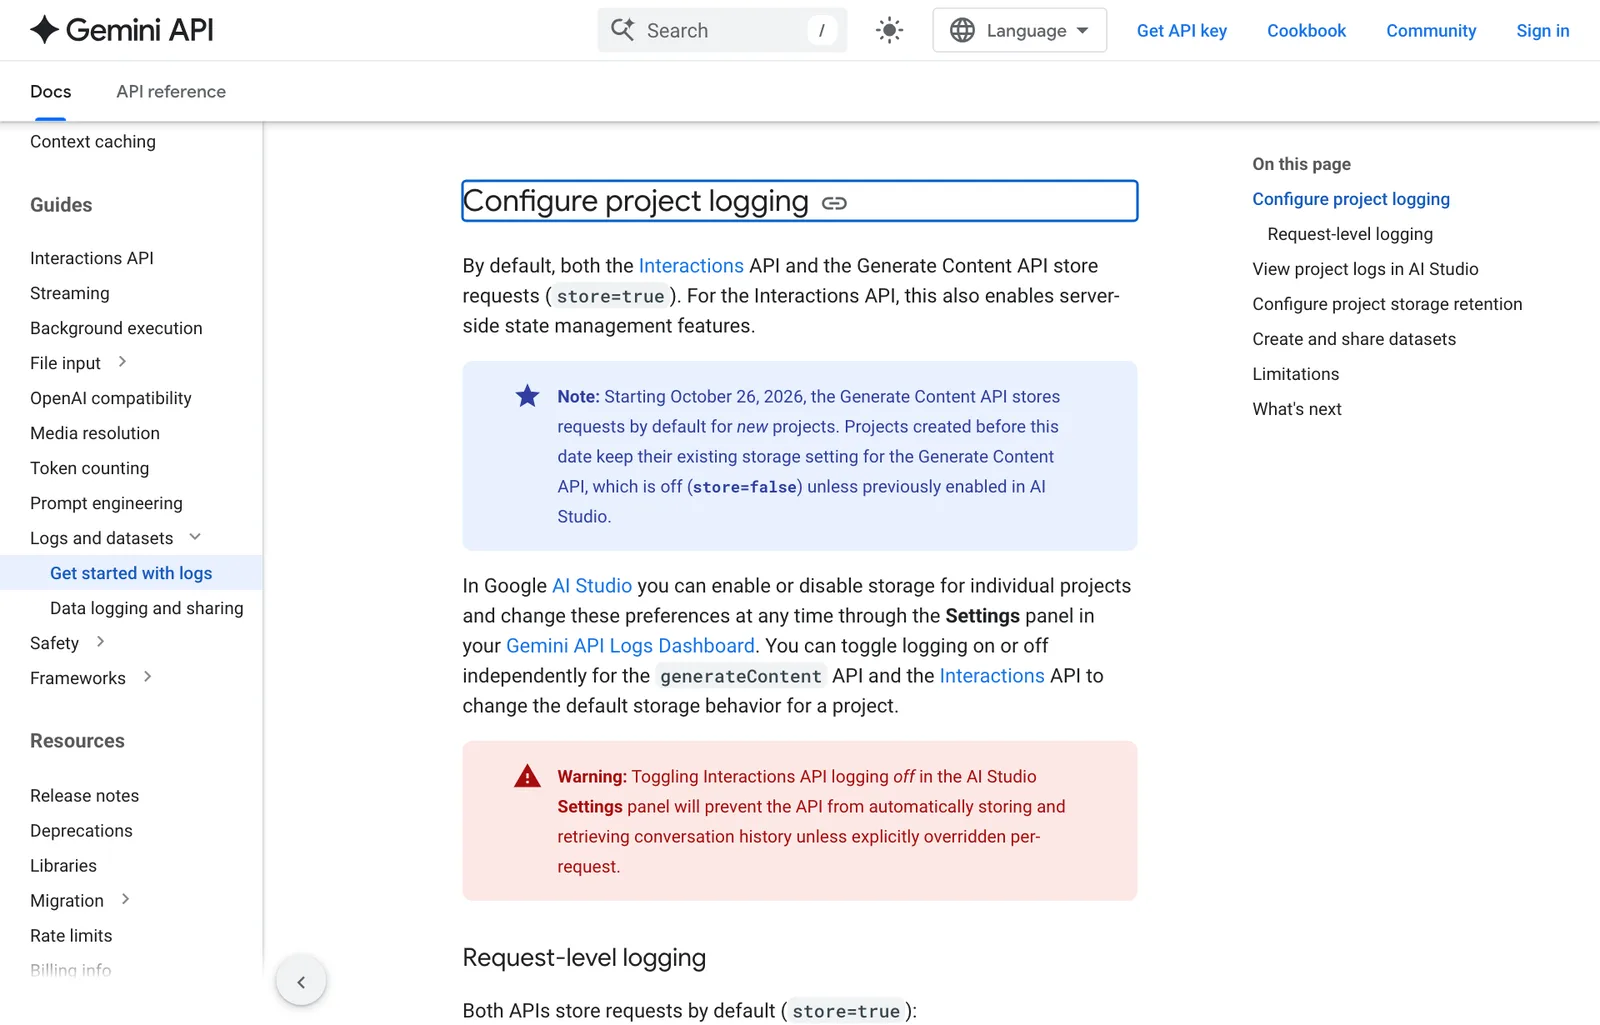Open Background execution guide
This screenshot has height=1025, width=1600.
(x=116, y=328)
